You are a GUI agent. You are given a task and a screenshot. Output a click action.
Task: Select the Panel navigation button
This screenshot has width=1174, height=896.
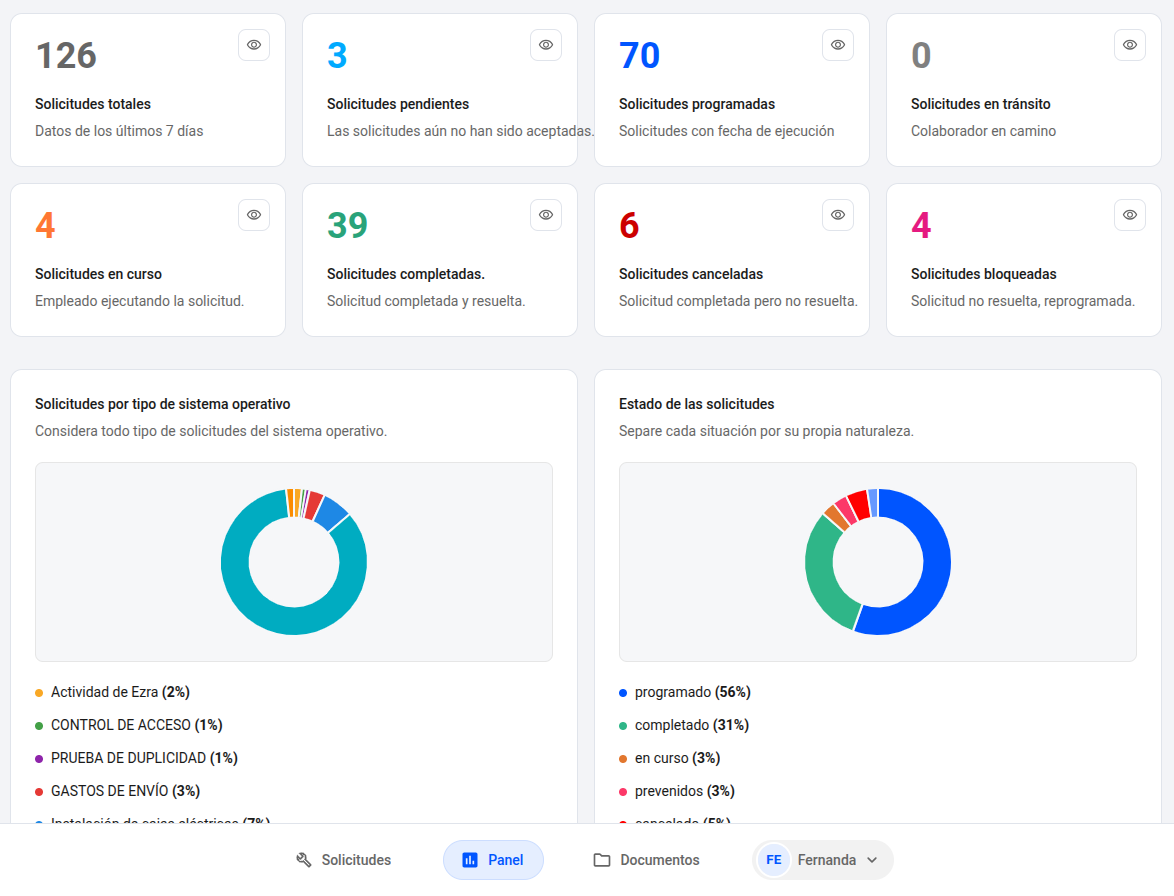493,860
